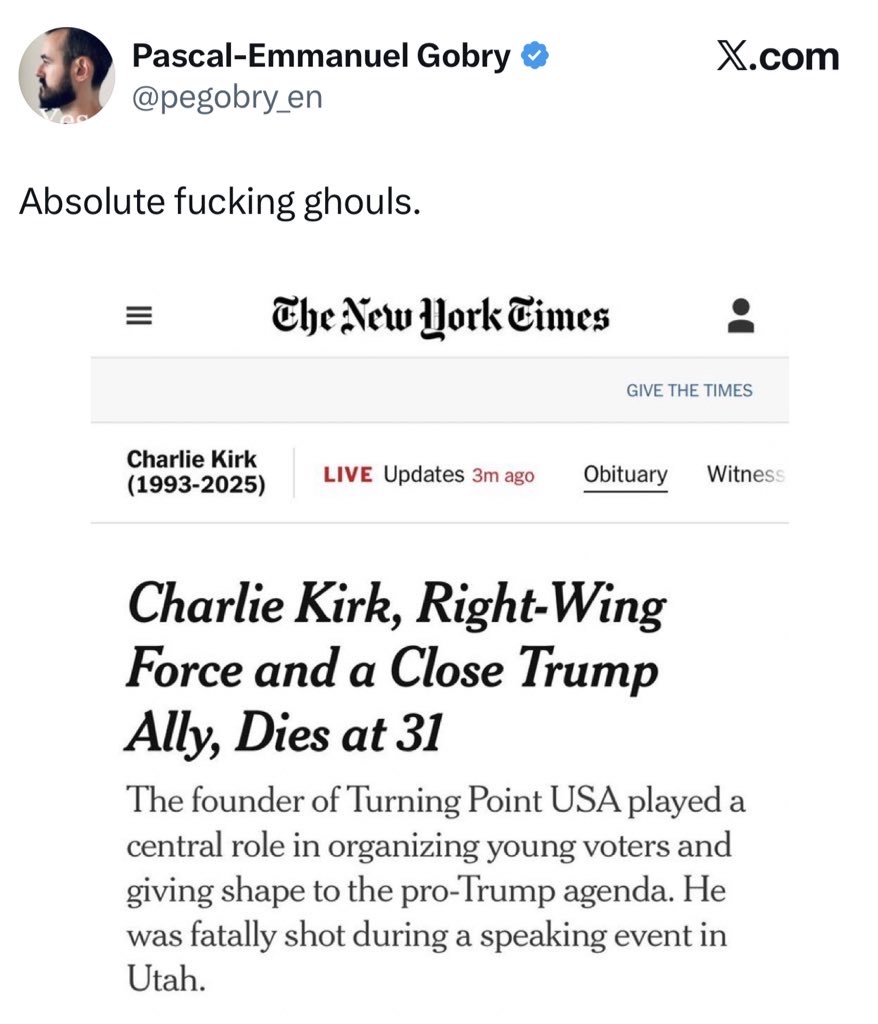Select the Obituary tab
Image resolution: width=878 pixels, height=1024 pixels.
click(625, 475)
